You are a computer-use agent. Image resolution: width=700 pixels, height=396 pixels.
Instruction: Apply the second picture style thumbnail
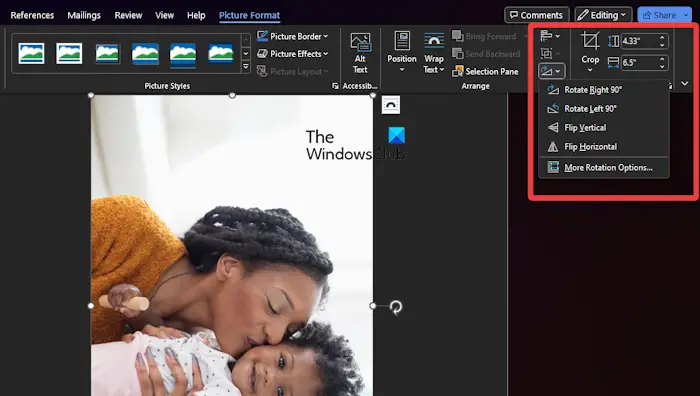click(69, 54)
